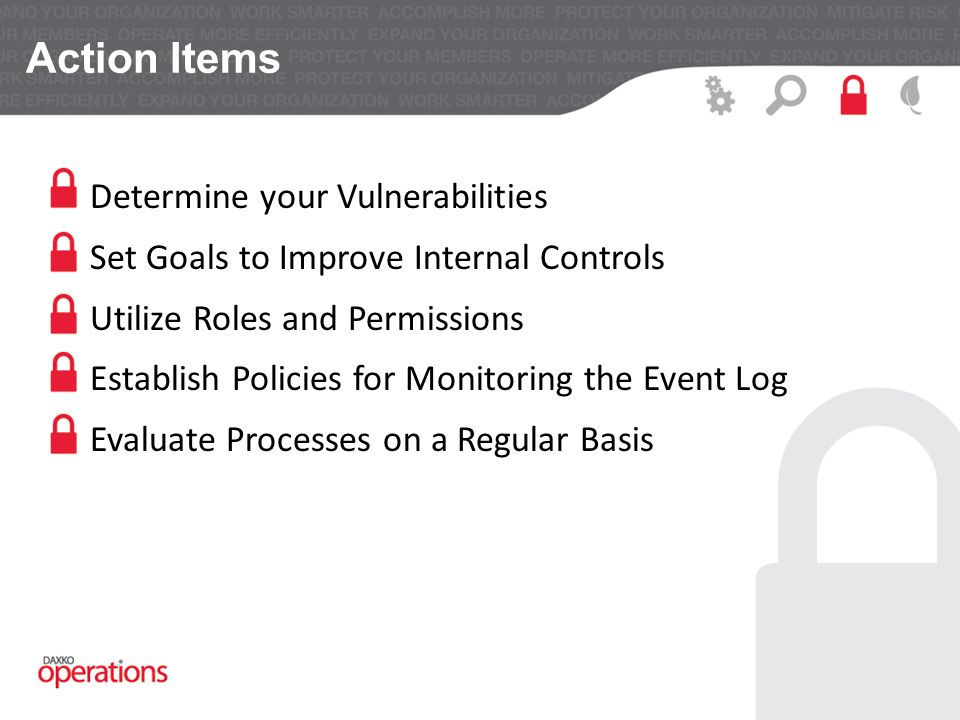Image resolution: width=960 pixels, height=720 pixels.
Task: Click Establish Policies for Monitoring the Event Log
Action: tap(439, 379)
